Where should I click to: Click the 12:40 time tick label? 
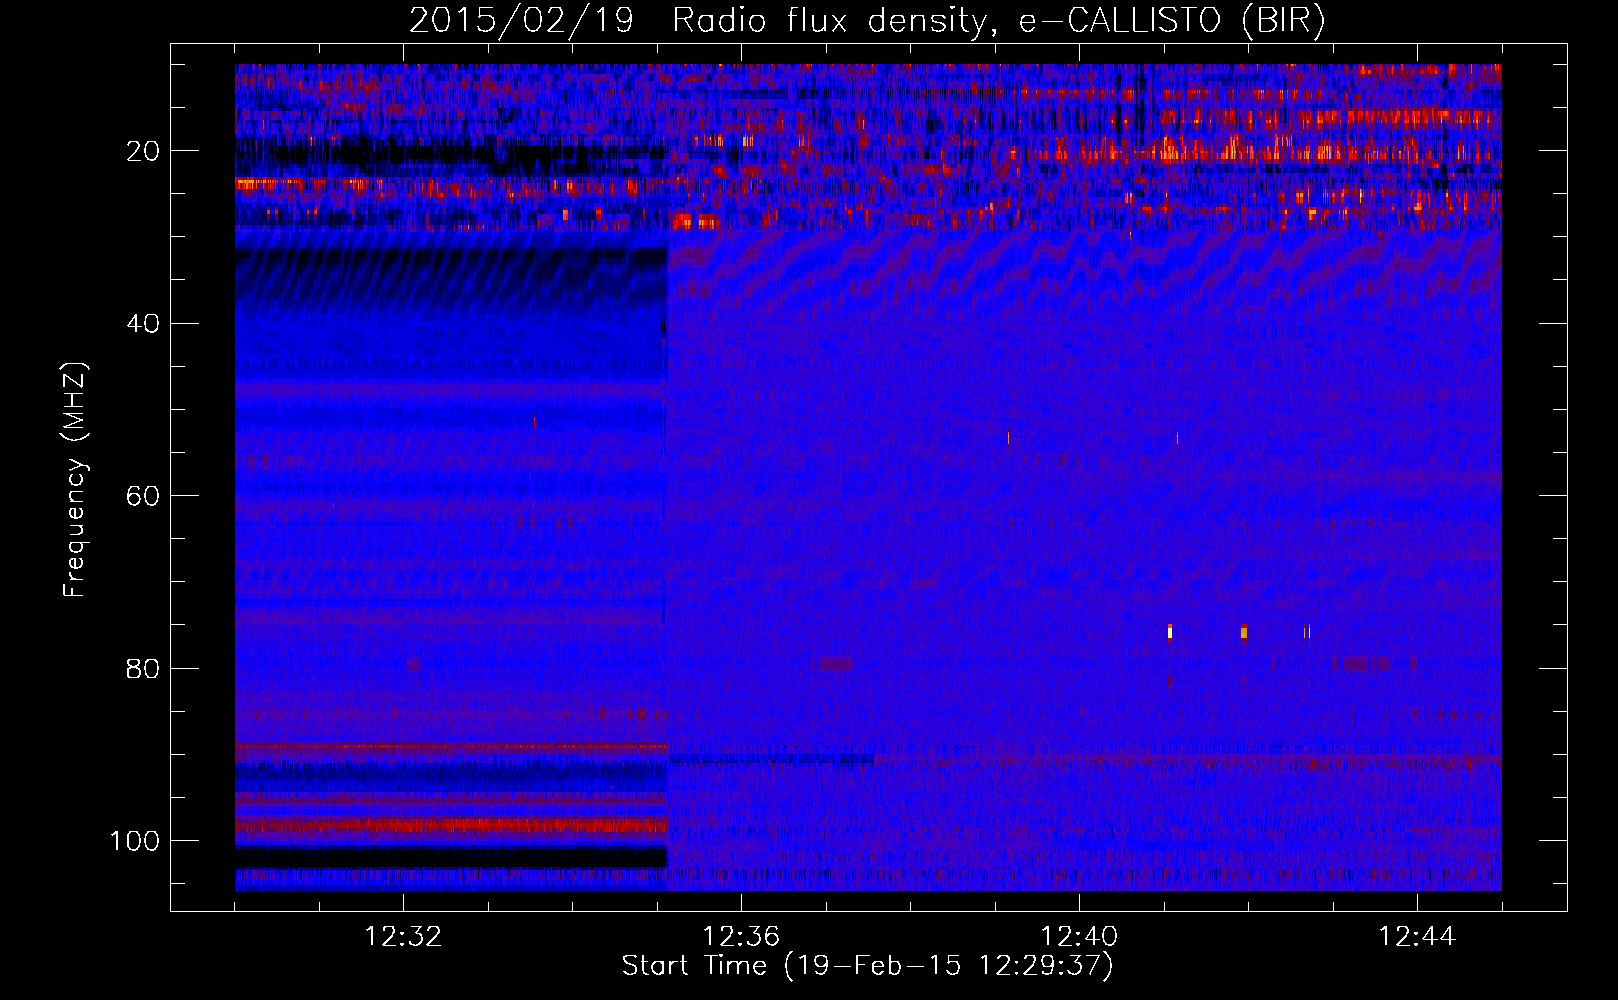[x=1079, y=937]
